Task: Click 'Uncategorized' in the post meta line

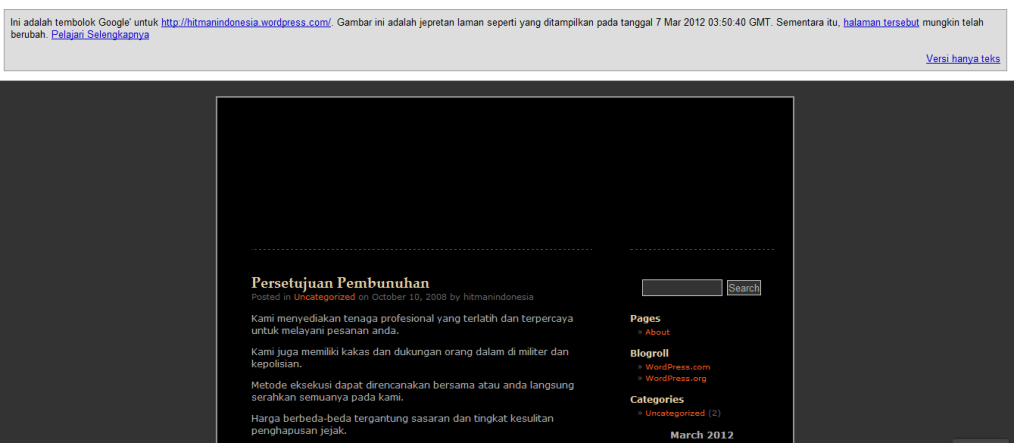Action: pyautogui.click(x=324, y=297)
